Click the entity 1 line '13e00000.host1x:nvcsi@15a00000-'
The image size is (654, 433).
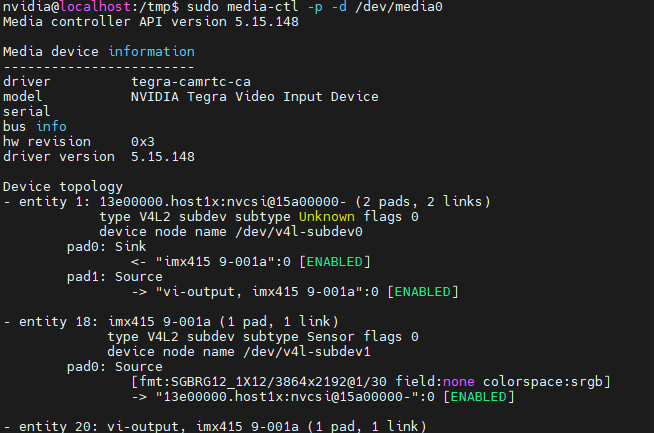(223, 202)
